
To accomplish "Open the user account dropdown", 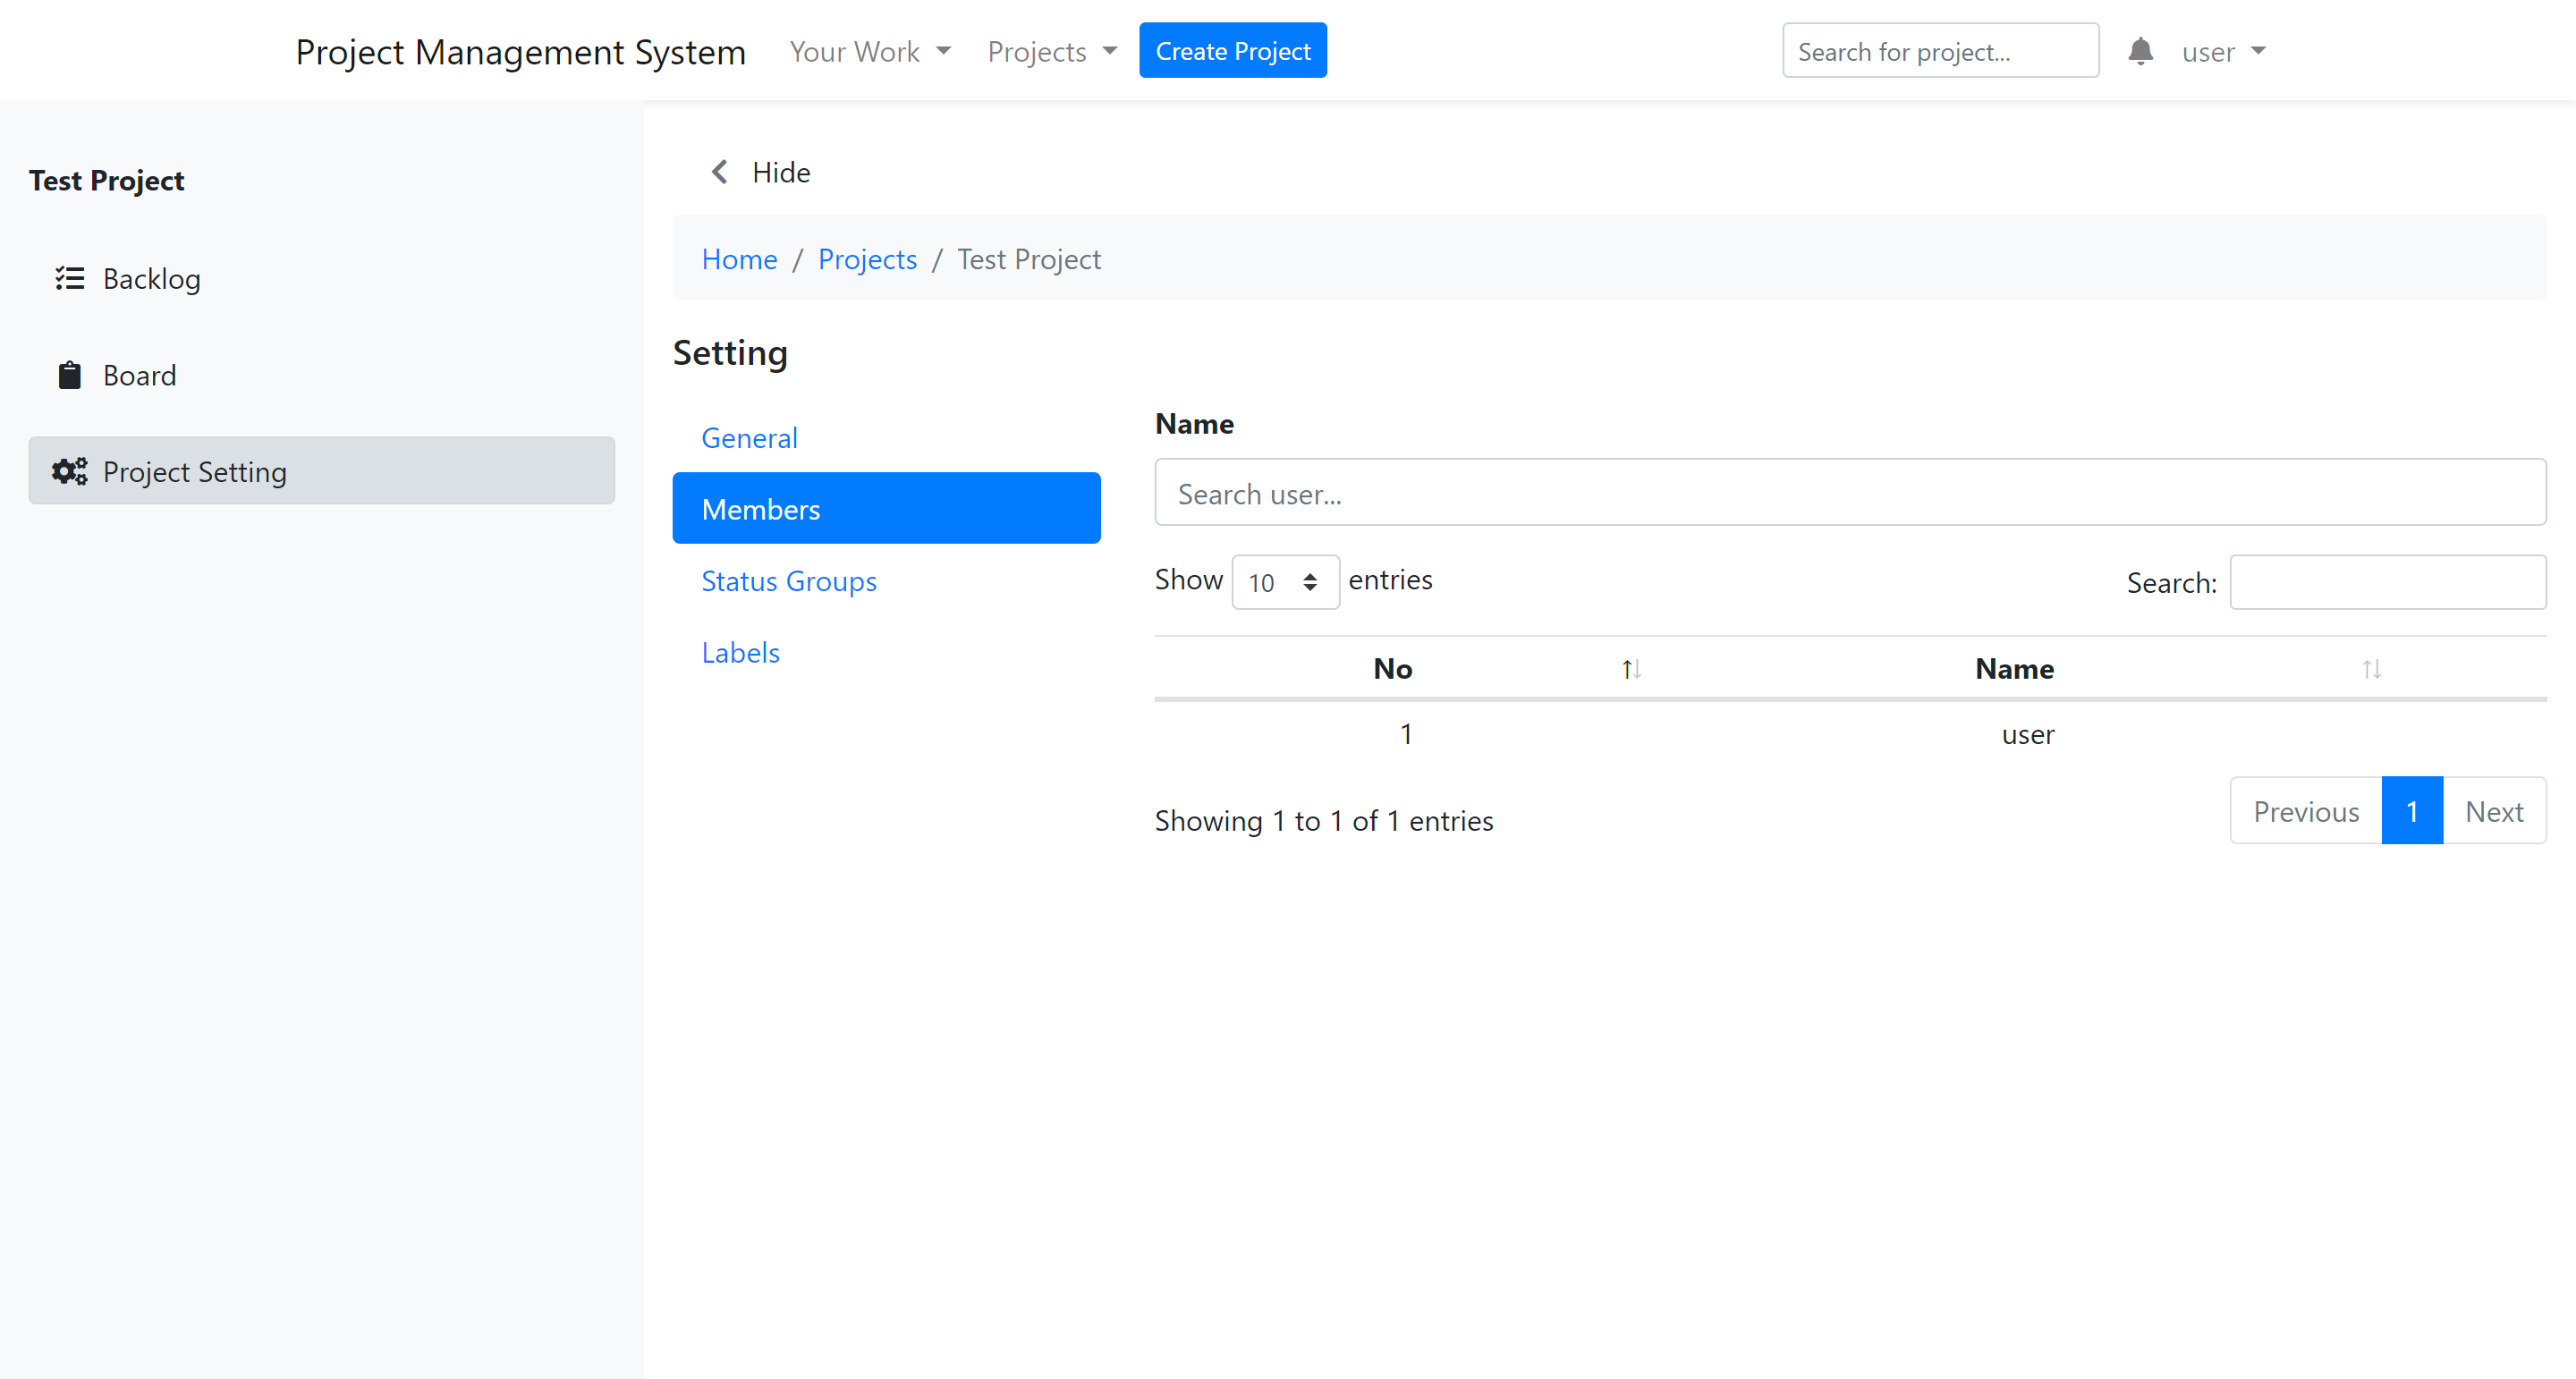I will click(2222, 51).
